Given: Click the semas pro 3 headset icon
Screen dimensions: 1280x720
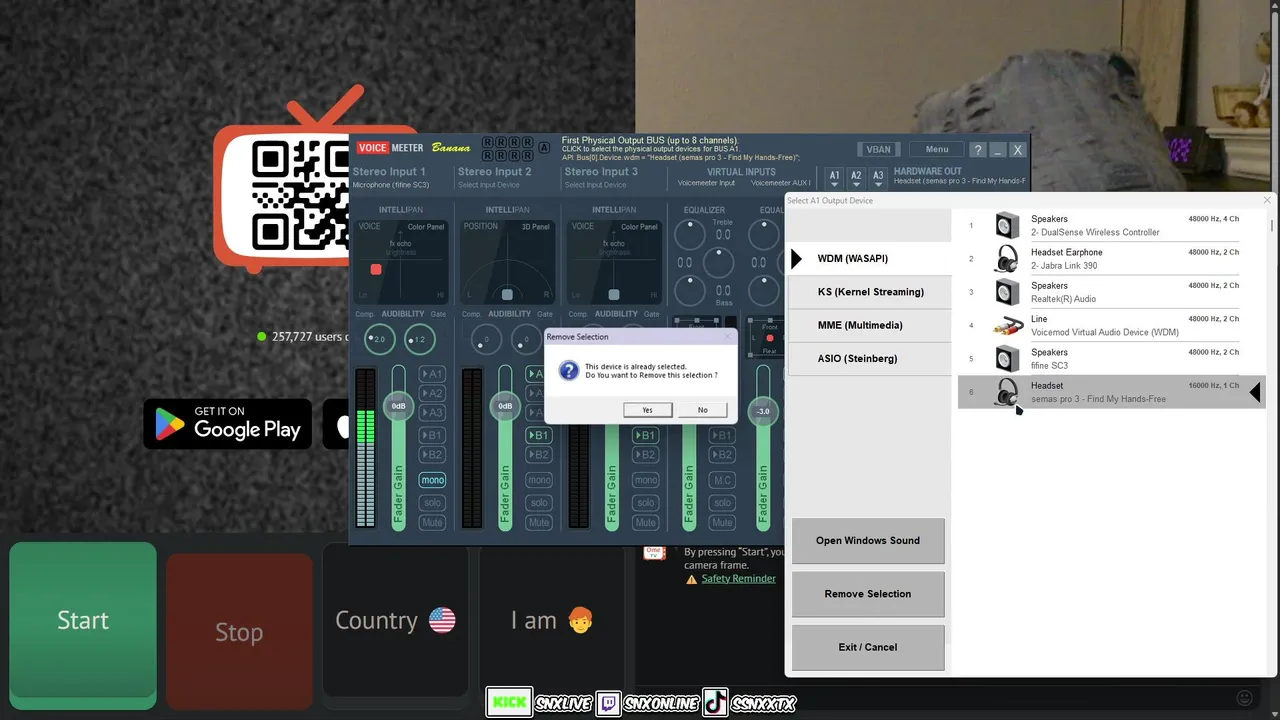Looking at the screenshot, I should click(1006, 392).
